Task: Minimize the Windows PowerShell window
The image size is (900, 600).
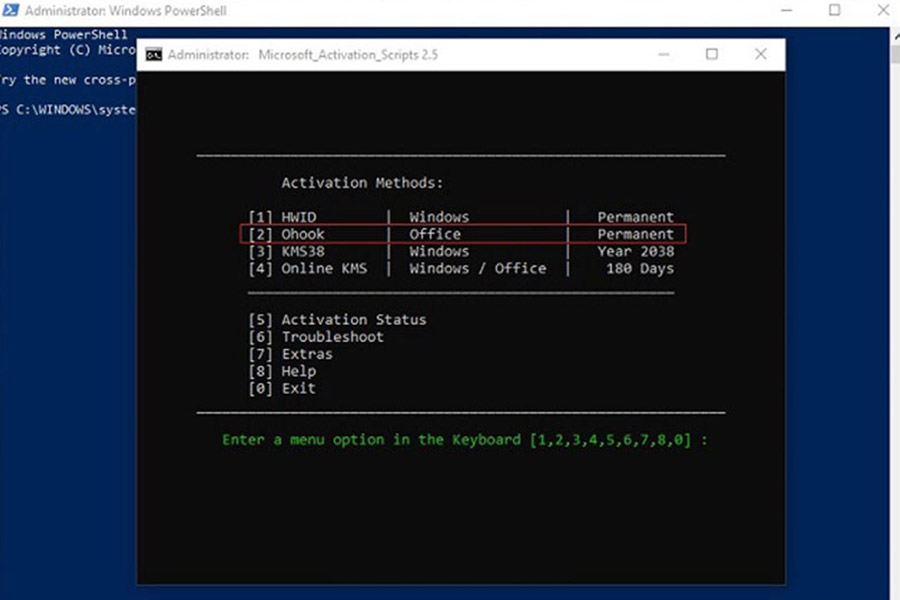Action: 786,10
